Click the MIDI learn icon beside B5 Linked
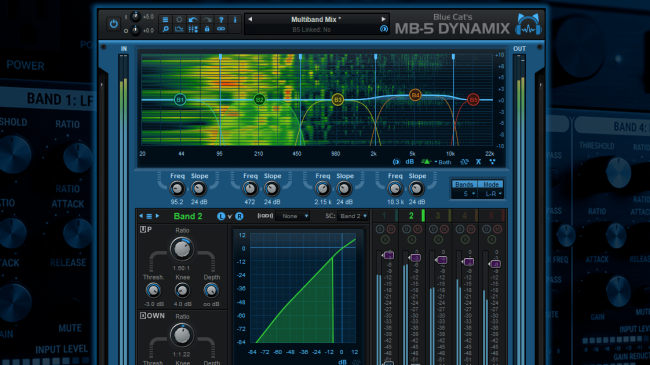Screen dimensions: 650x365 tap(384, 29)
